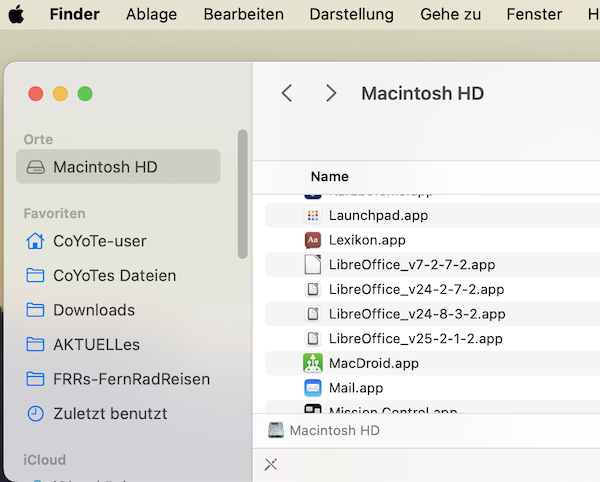Open AKTUELLes folder in sidebar
This screenshot has width=600, height=482.
point(118,344)
